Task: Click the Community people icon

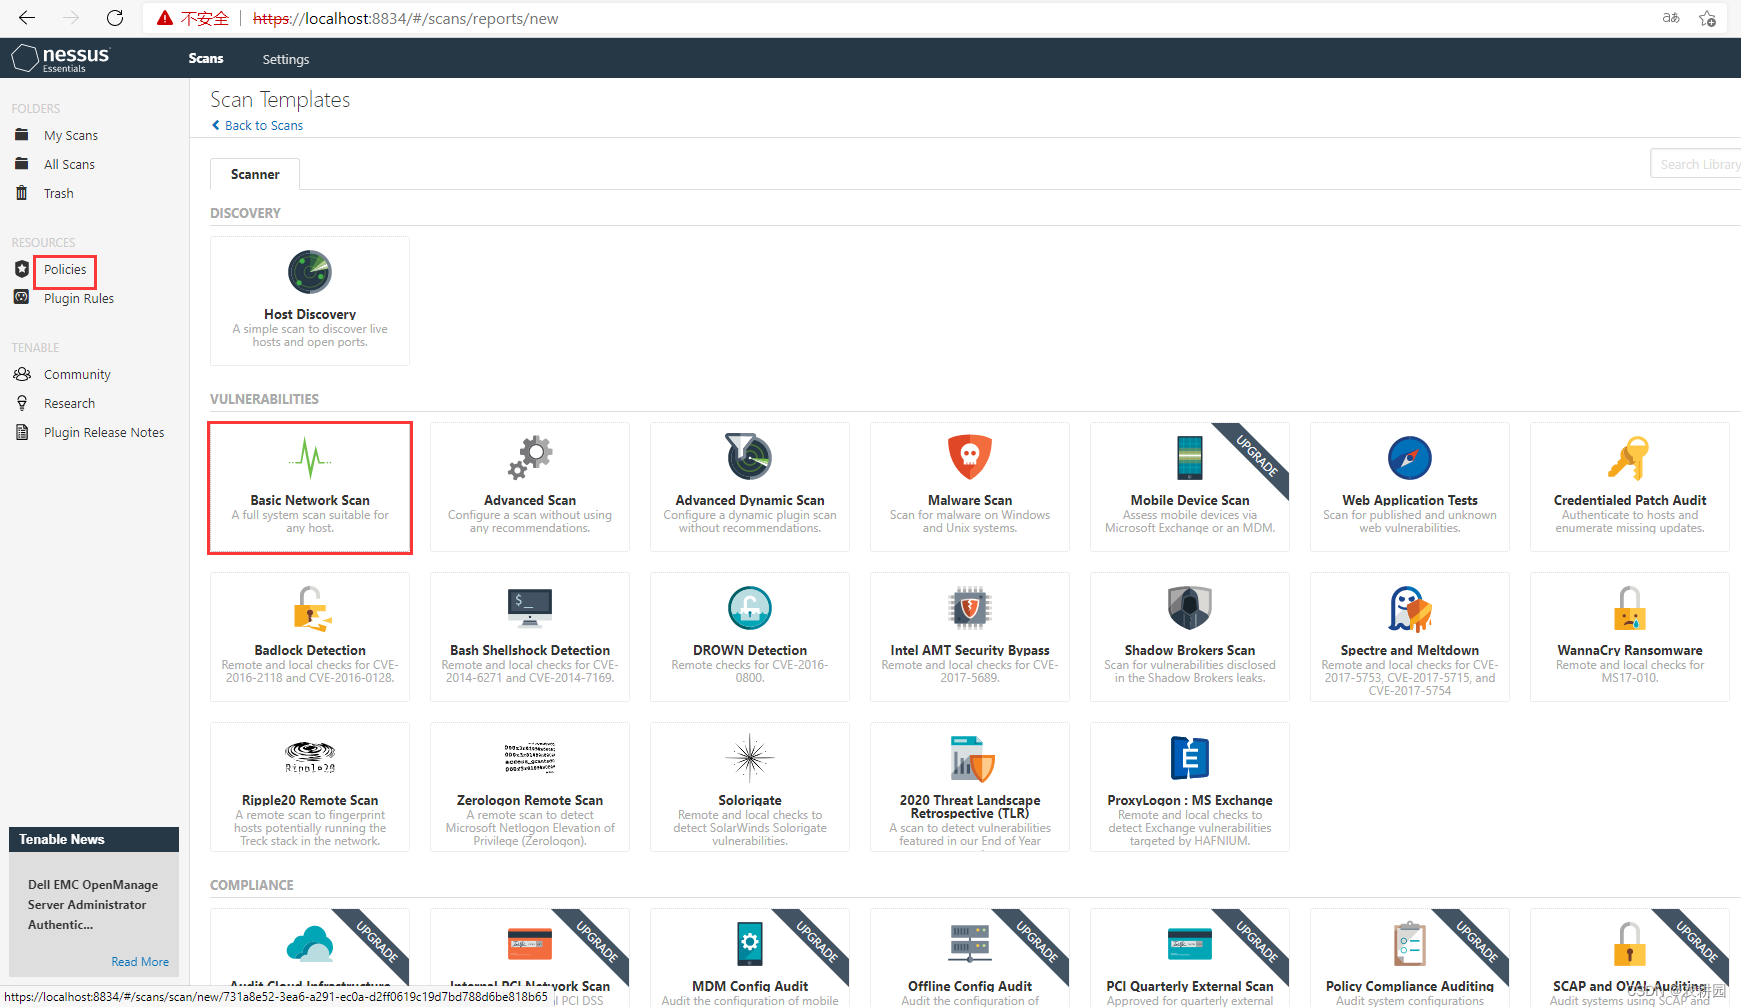Action: [22, 374]
